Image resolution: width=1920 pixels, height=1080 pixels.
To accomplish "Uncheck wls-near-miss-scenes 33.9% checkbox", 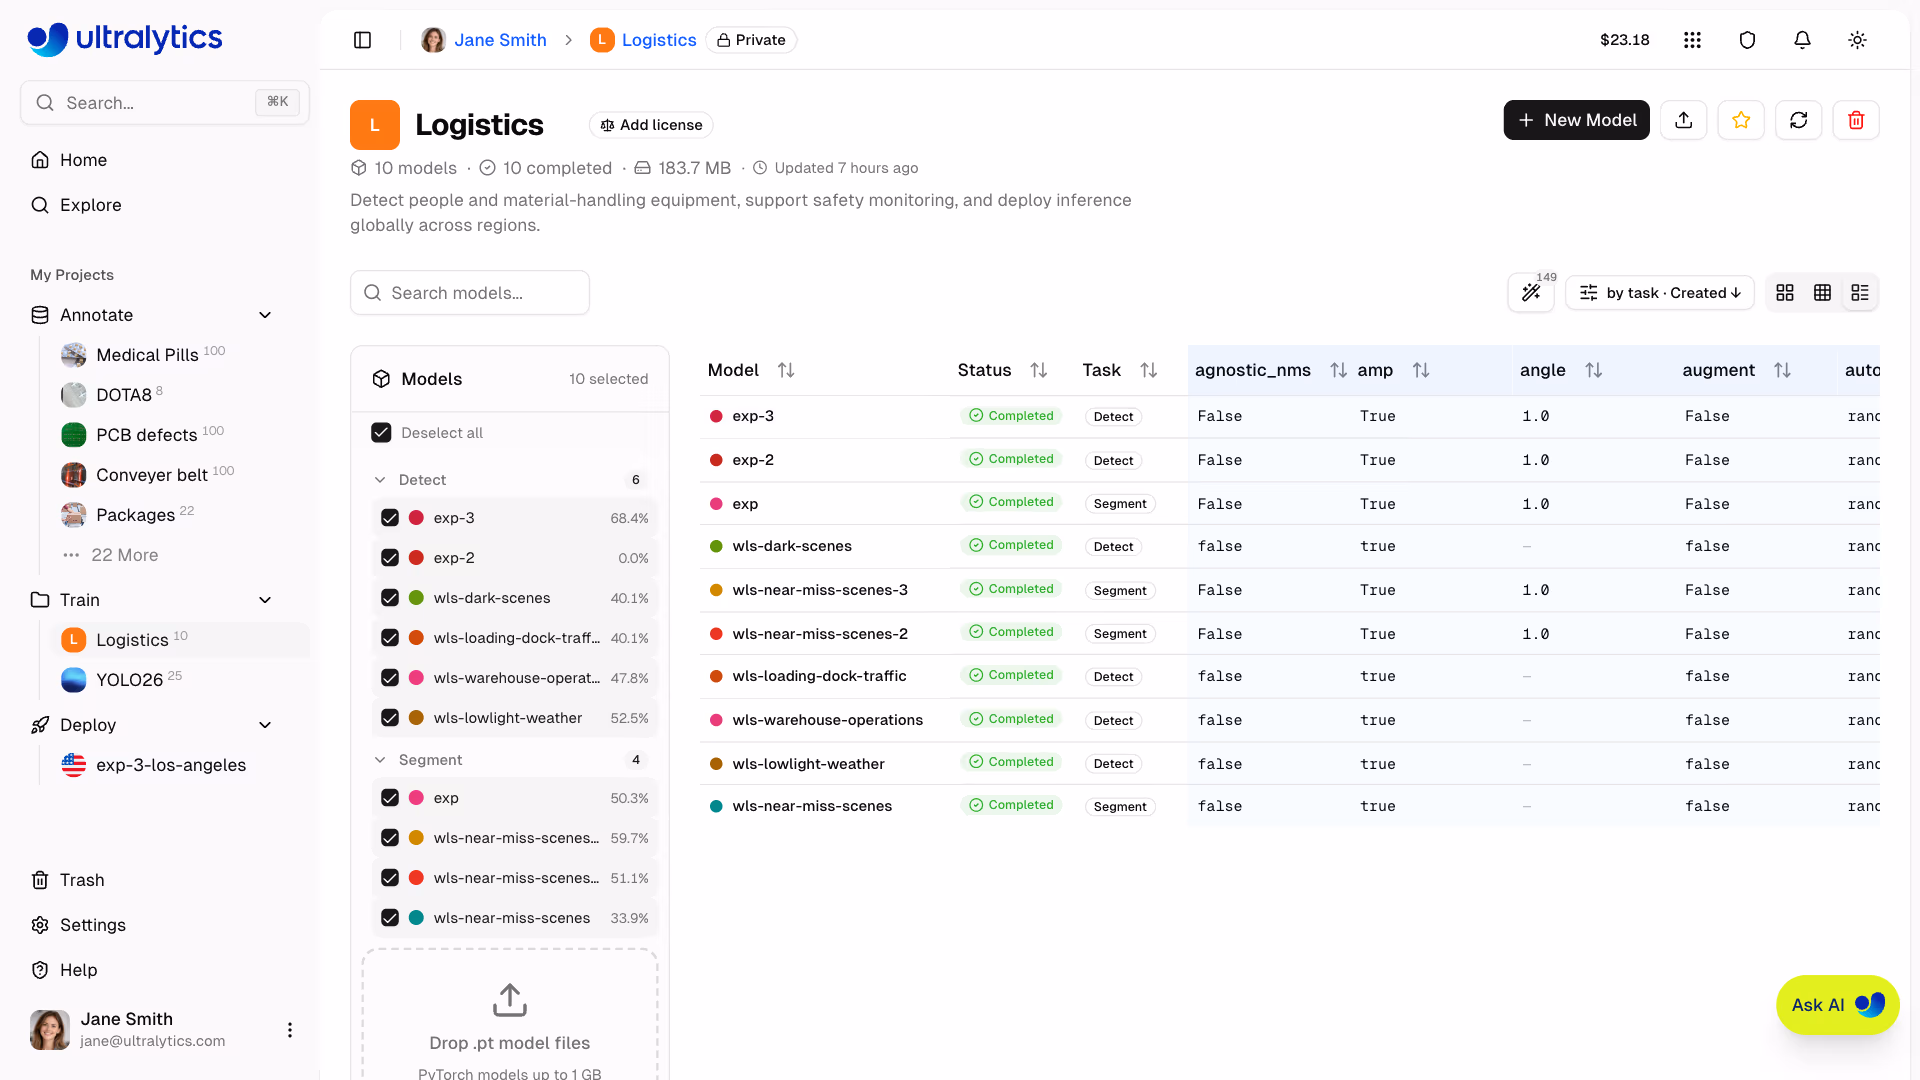I will click(x=390, y=918).
